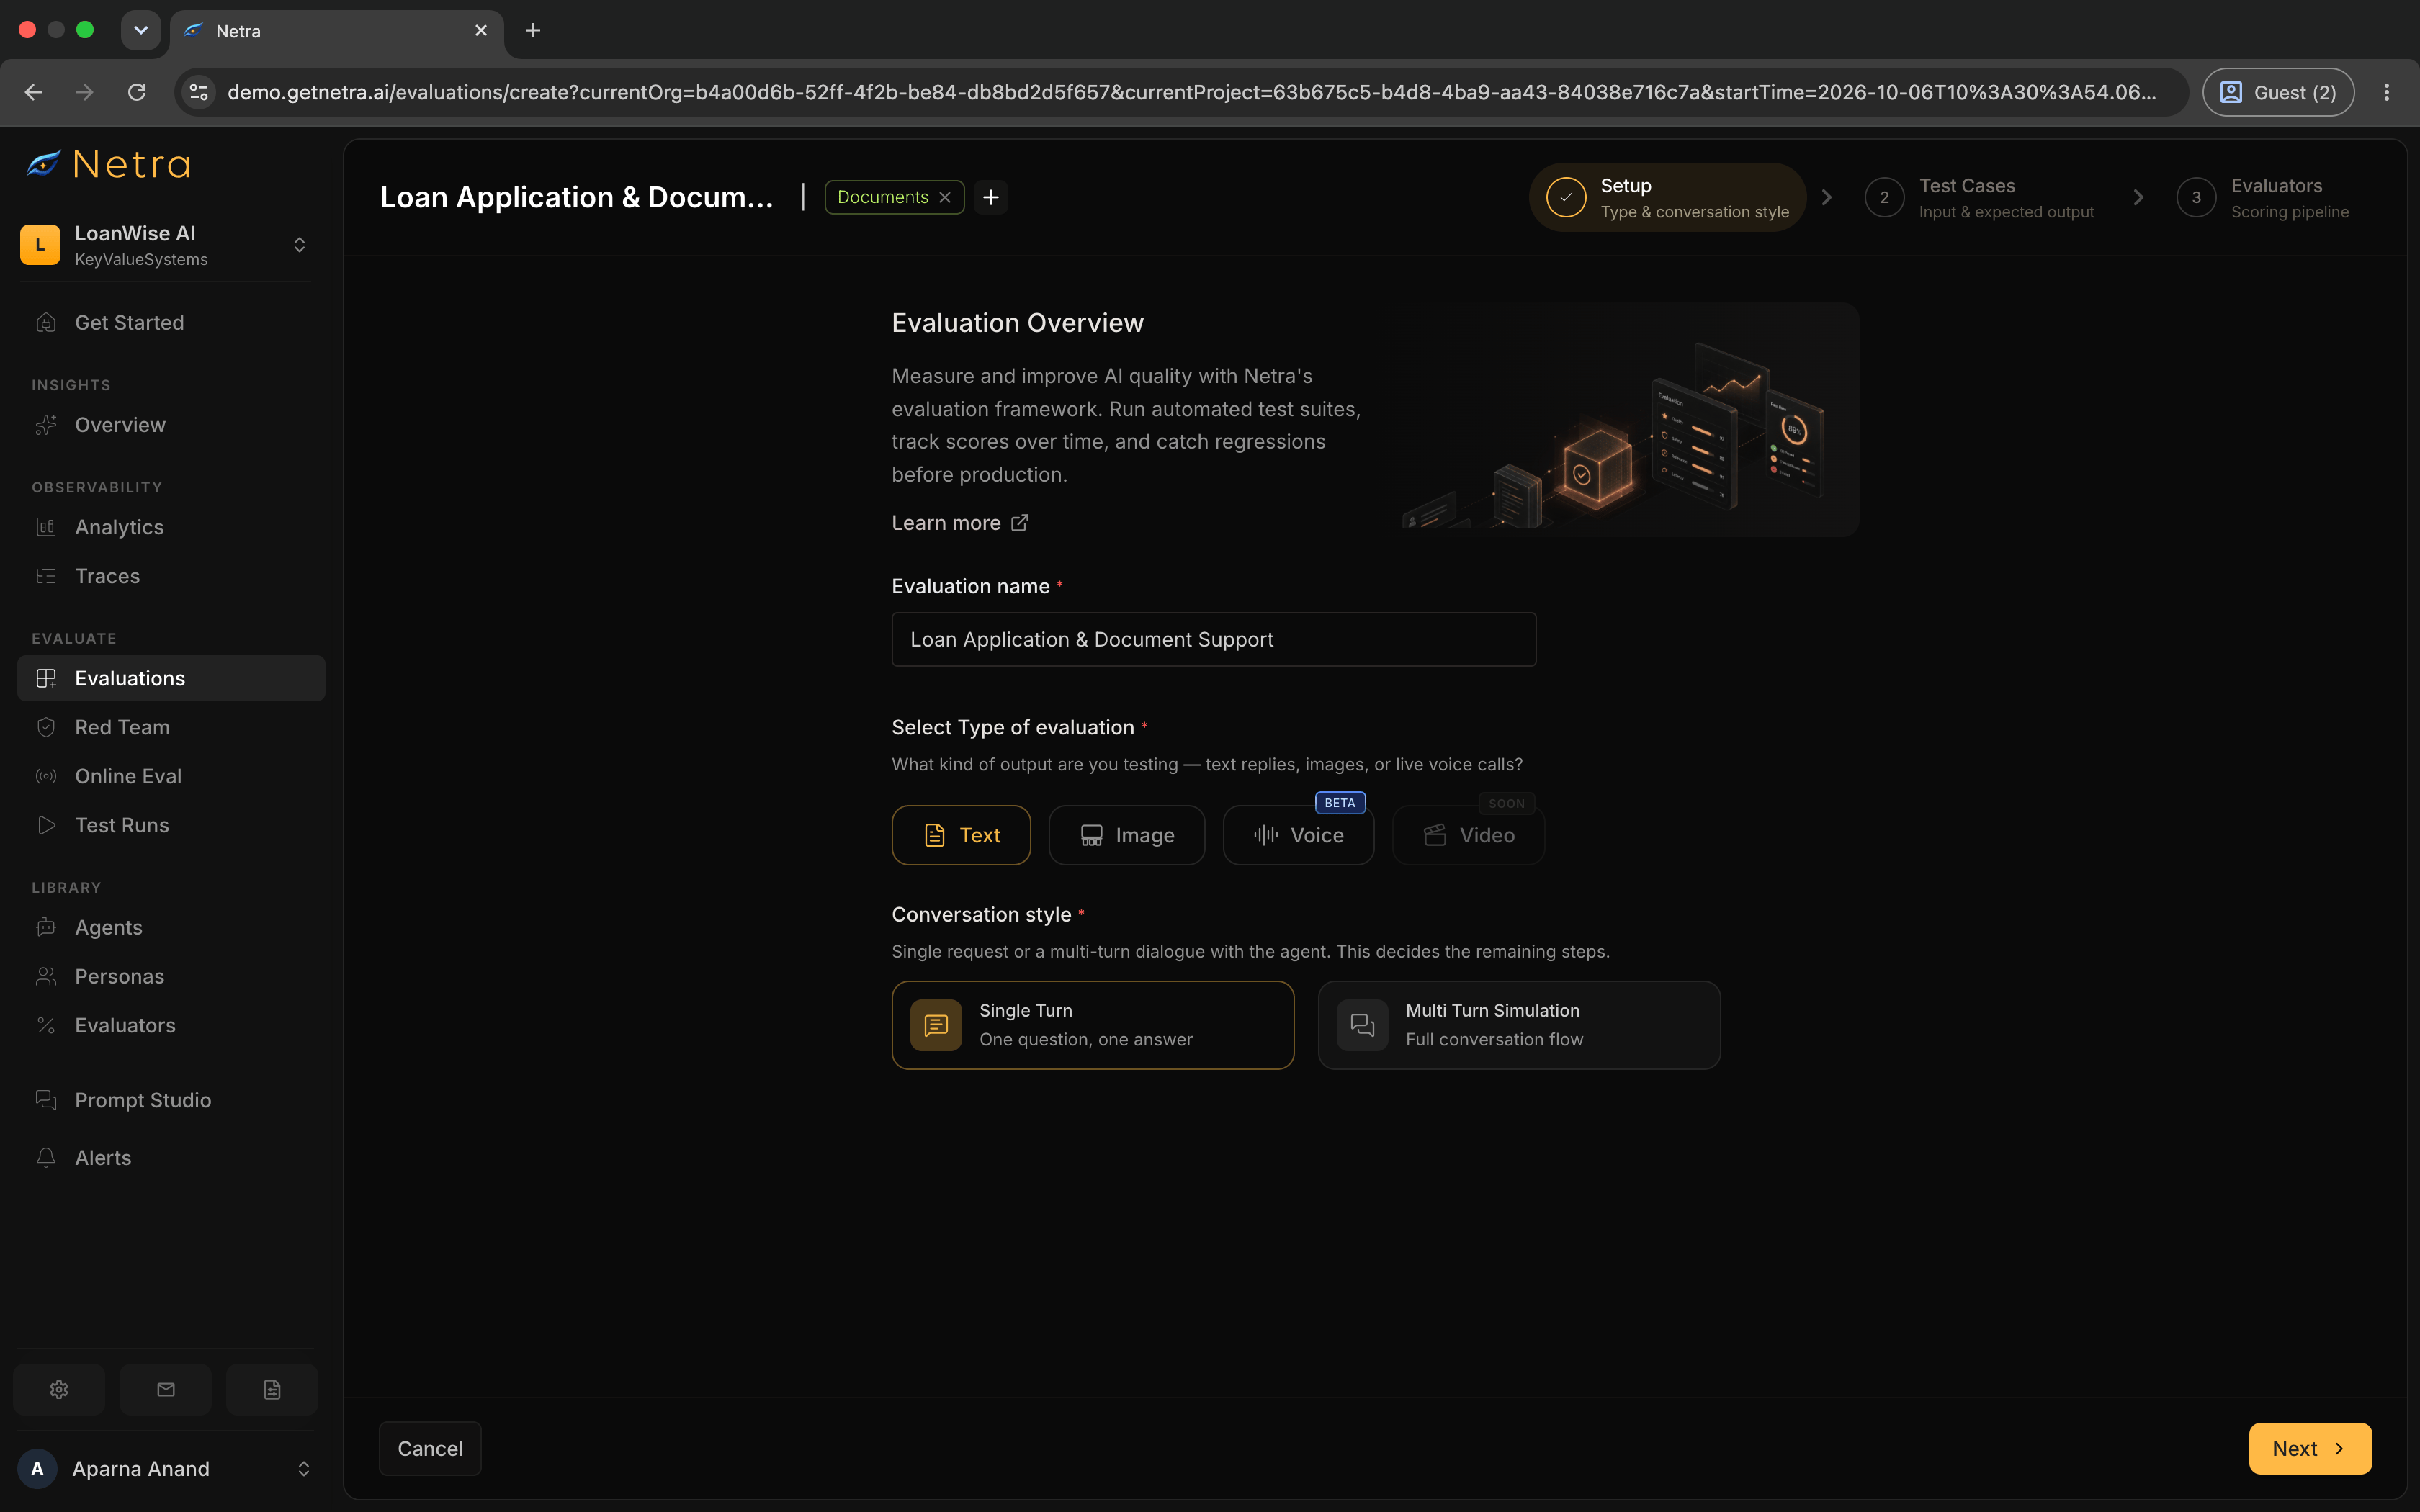Click the Next button
Viewport: 2420px width, 1512px height.
pyautogui.click(x=2310, y=1448)
